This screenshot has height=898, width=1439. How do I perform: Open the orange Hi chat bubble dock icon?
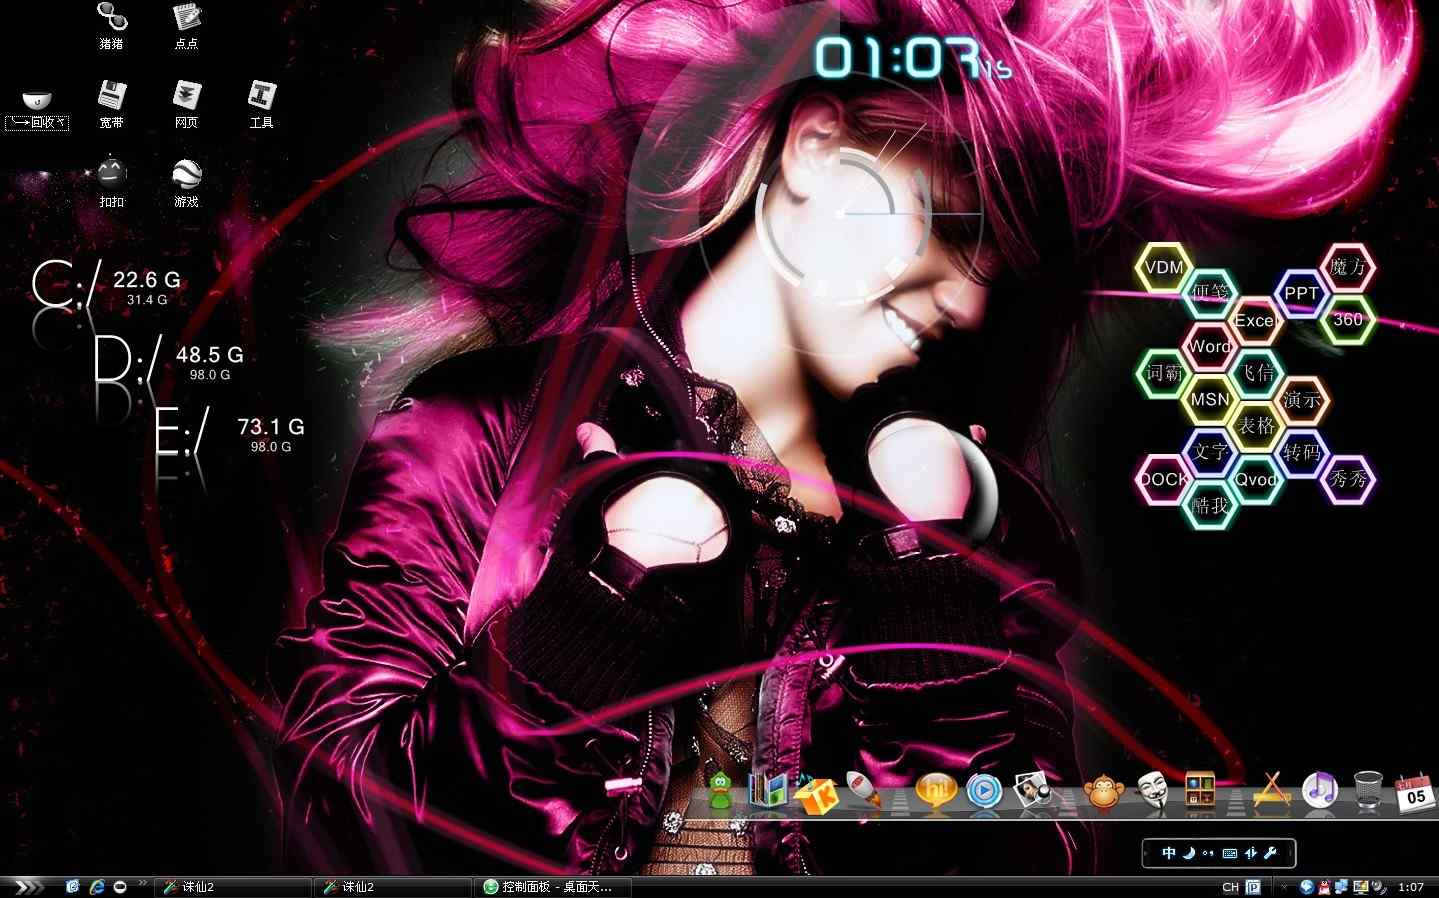[936, 792]
